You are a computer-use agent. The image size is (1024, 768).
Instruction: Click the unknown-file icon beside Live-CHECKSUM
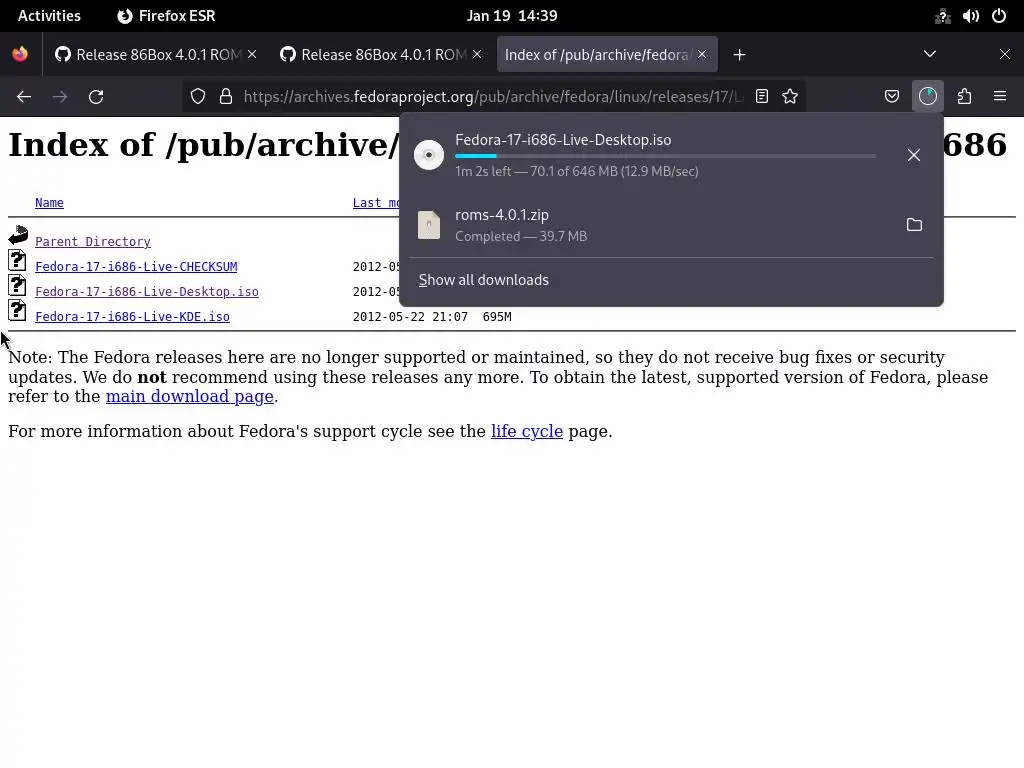(x=18, y=260)
